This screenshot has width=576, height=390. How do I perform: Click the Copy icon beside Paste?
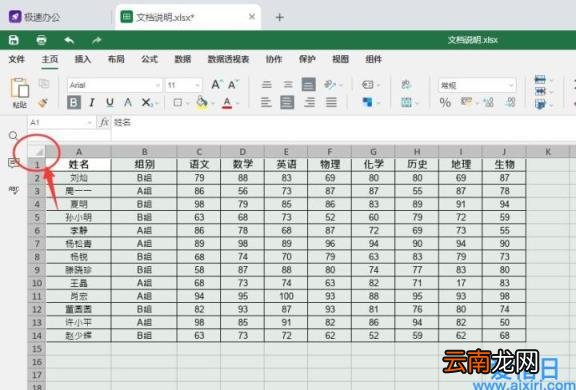point(44,84)
